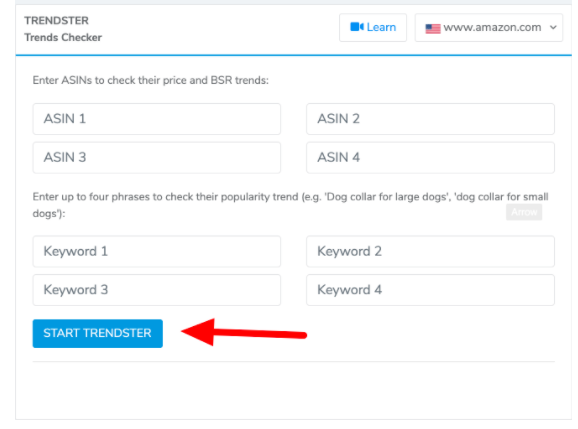Focus the ASIN 1 input field
This screenshot has height=429, width=578.
pos(157,119)
